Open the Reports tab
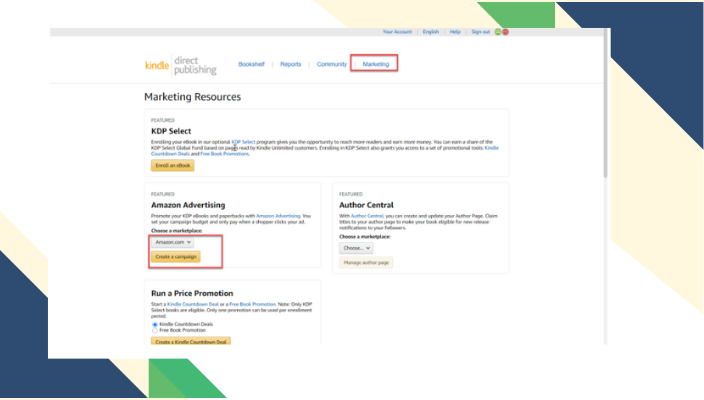The width and height of the screenshot is (704, 400). (290, 64)
